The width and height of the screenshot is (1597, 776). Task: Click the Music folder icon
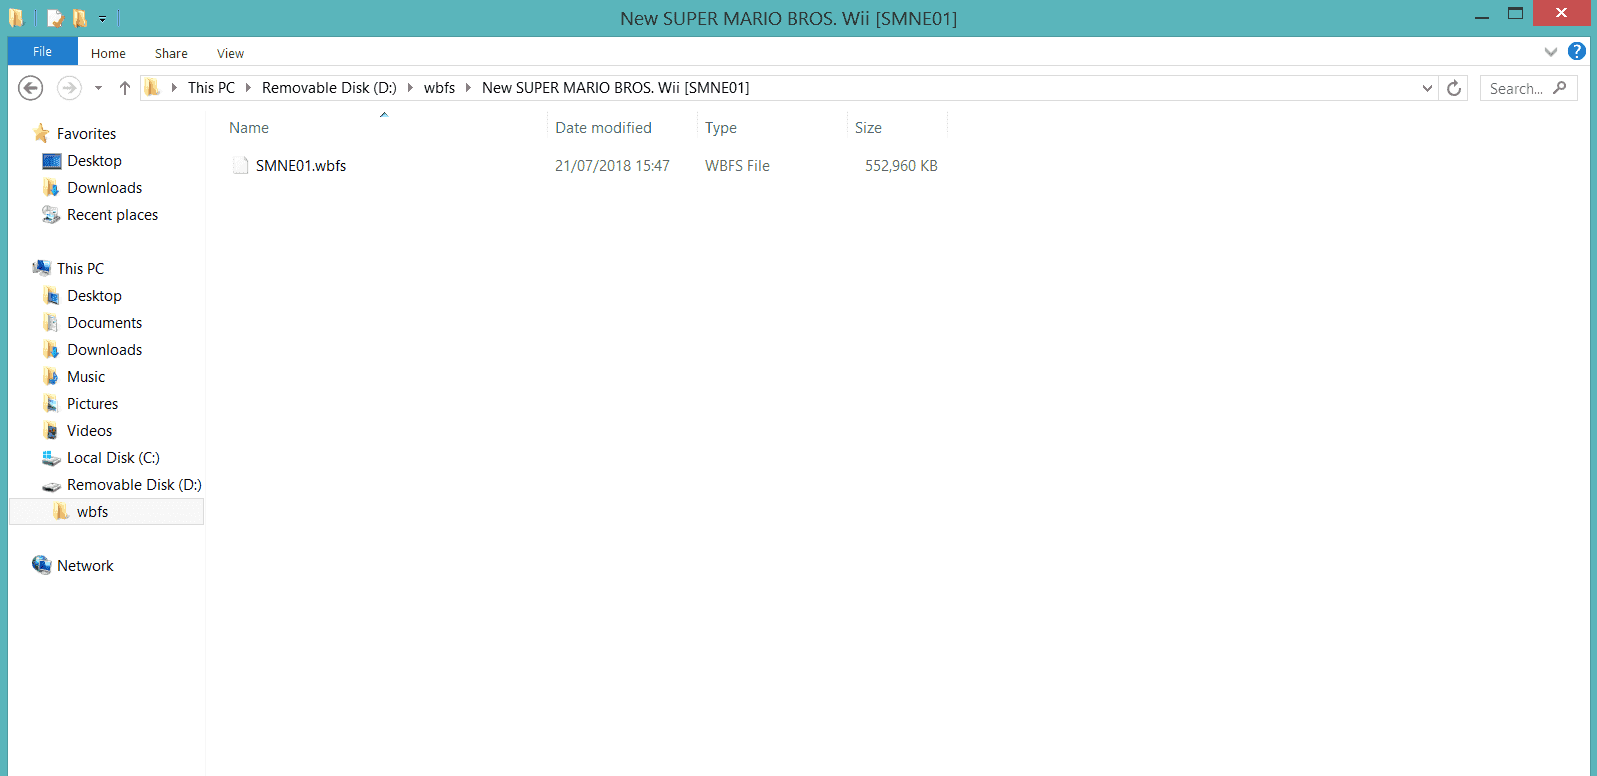52,377
